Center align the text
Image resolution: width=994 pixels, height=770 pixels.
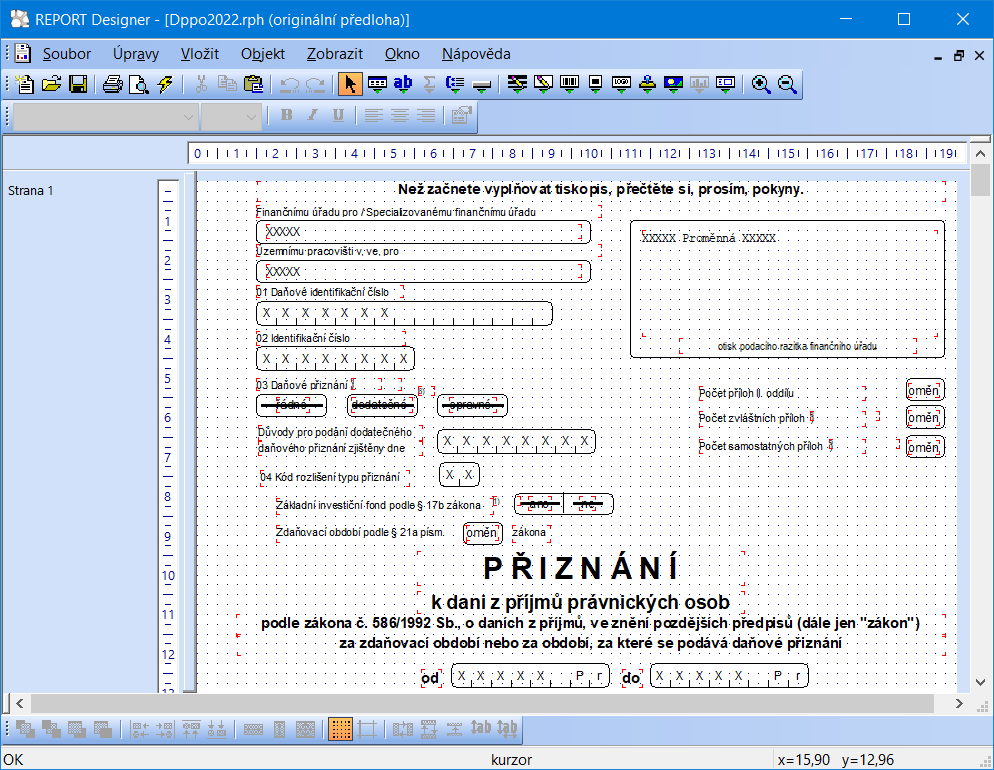[399, 115]
